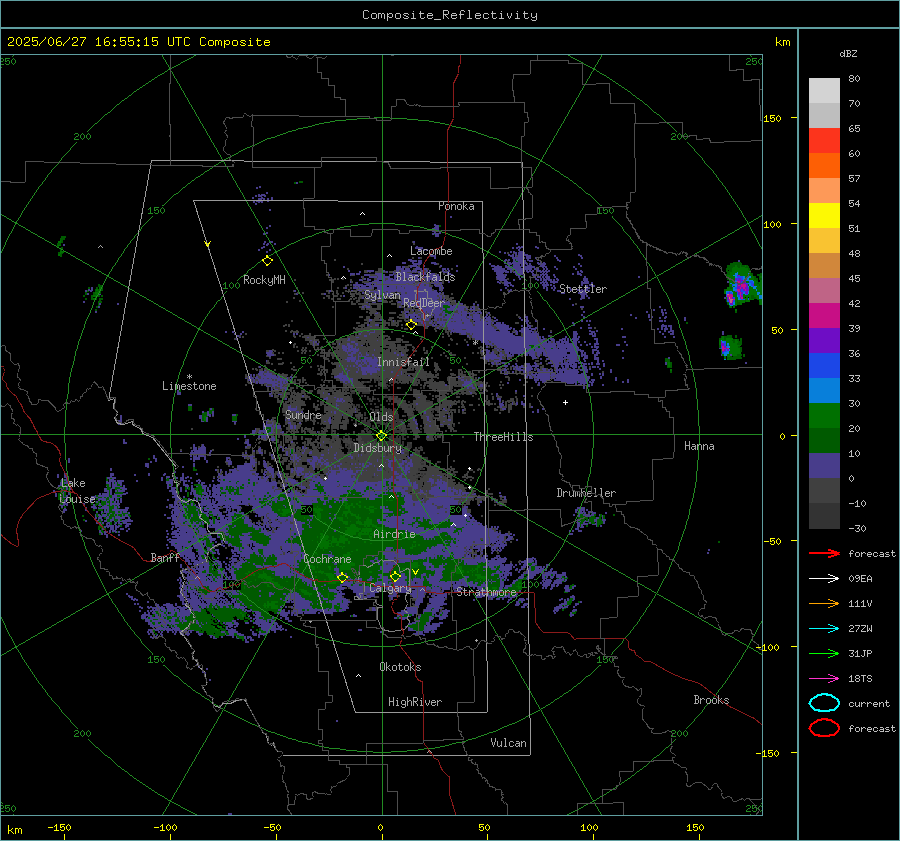Click the Banff town label
Image resolution: width=900 pixels, height=841 pixels.
(165, 558)
